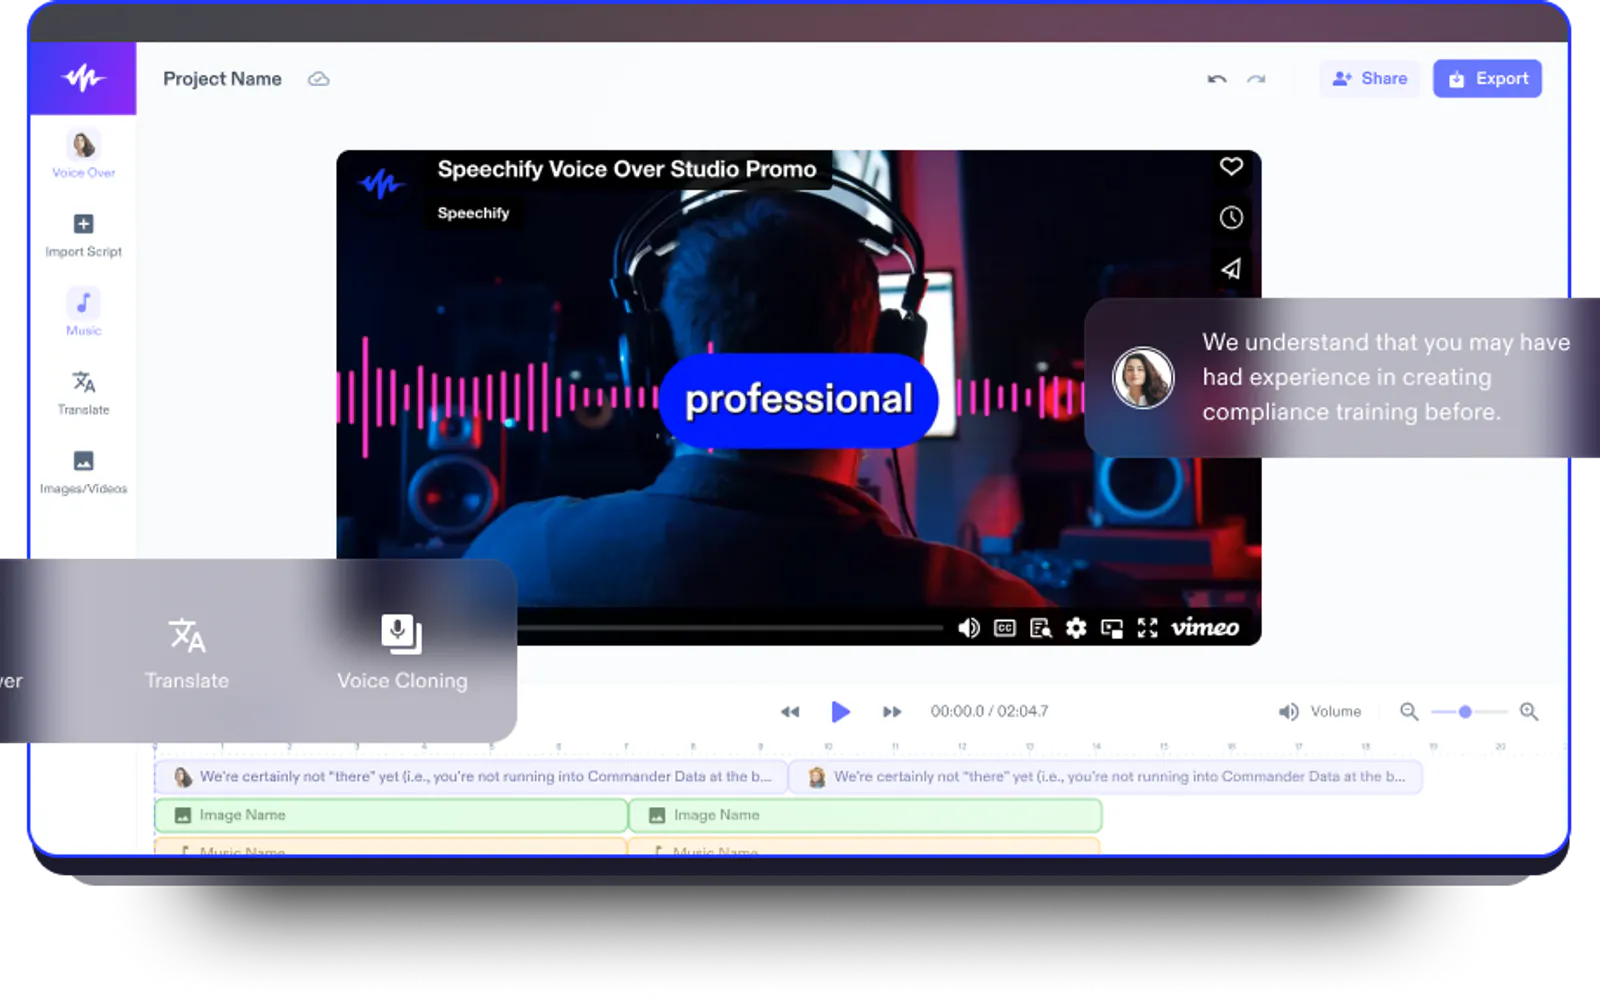Click the timeline zoom slider handle
This screenshot has height=1000, width=1600.
click(x=1465, y=712)
